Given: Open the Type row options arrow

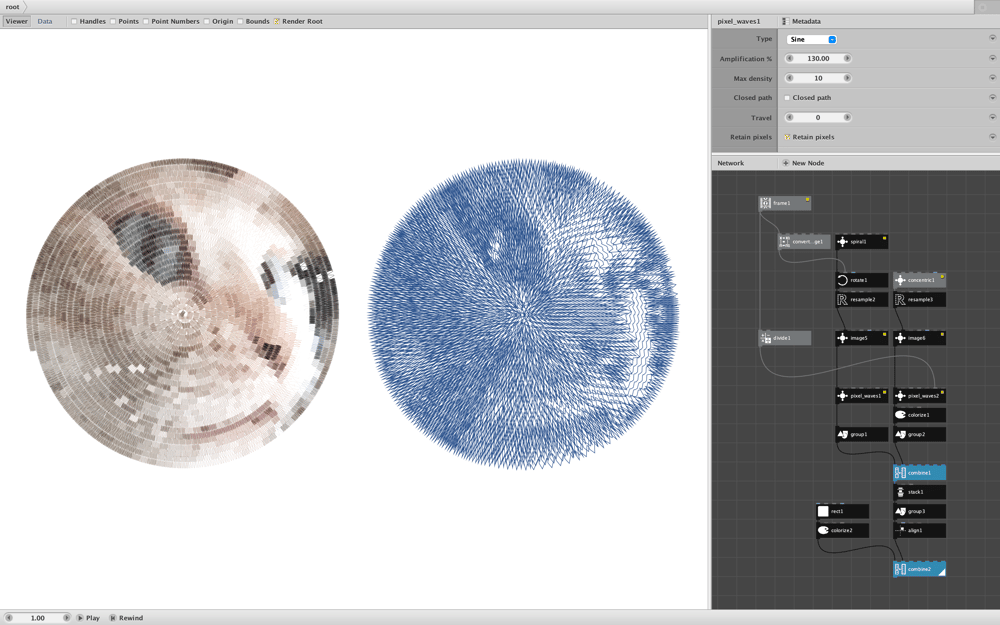Looking at the screenshot, I should click(x=992, y=38).
